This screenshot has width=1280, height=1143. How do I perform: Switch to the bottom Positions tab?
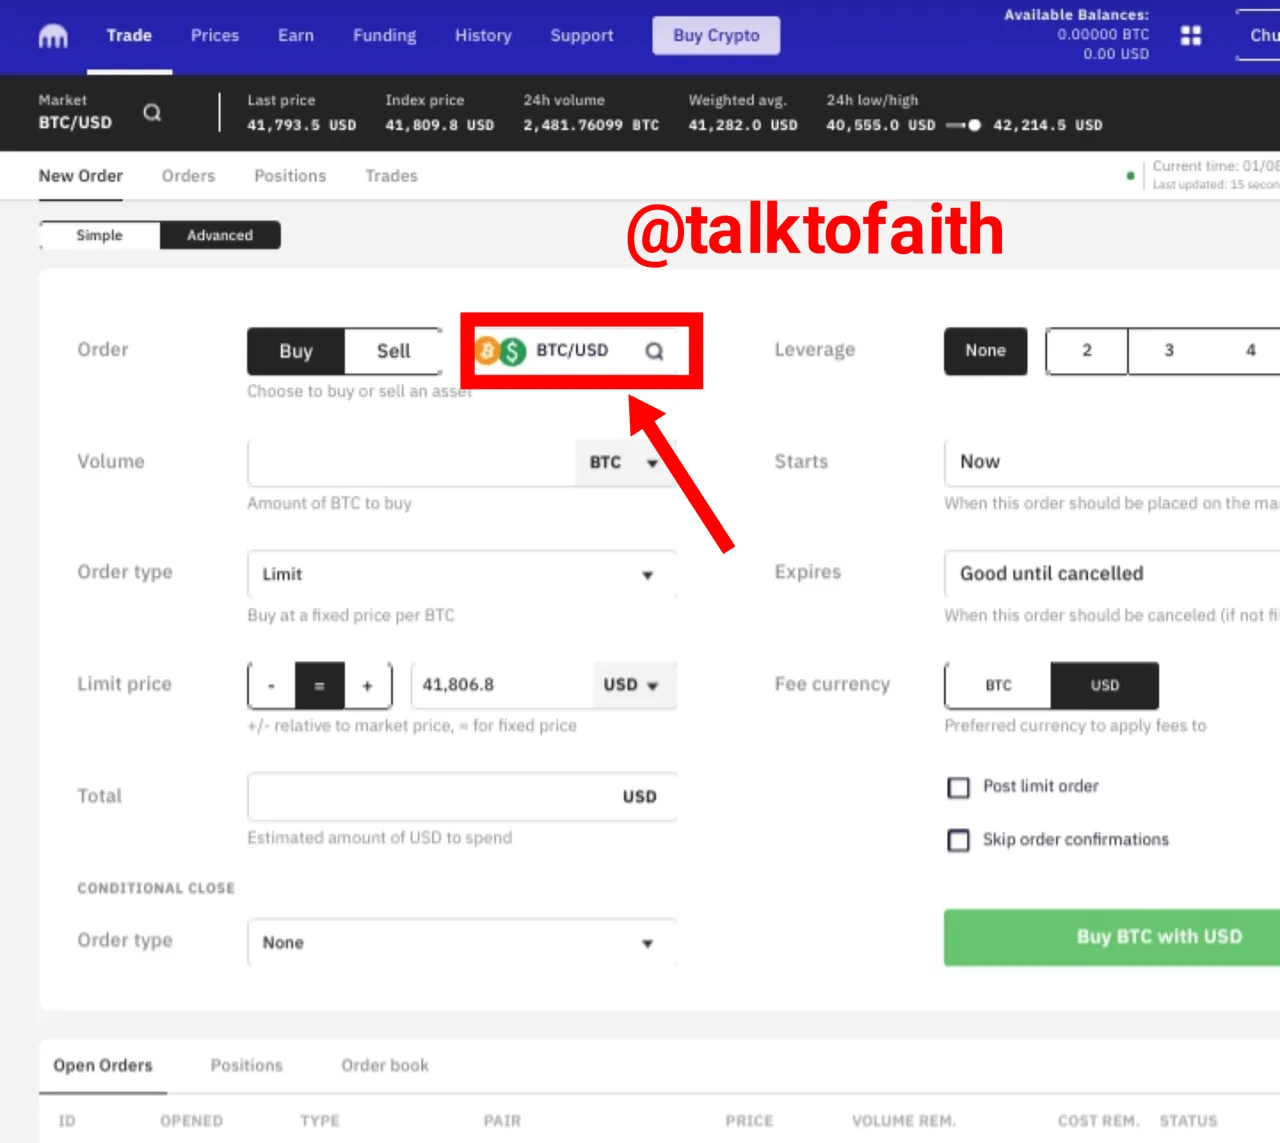coord(247,1066)
